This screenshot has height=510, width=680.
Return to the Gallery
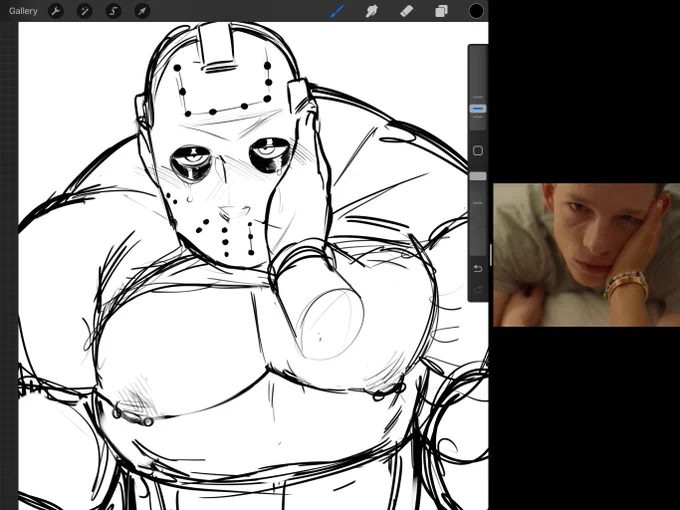[x=23, y=11]
